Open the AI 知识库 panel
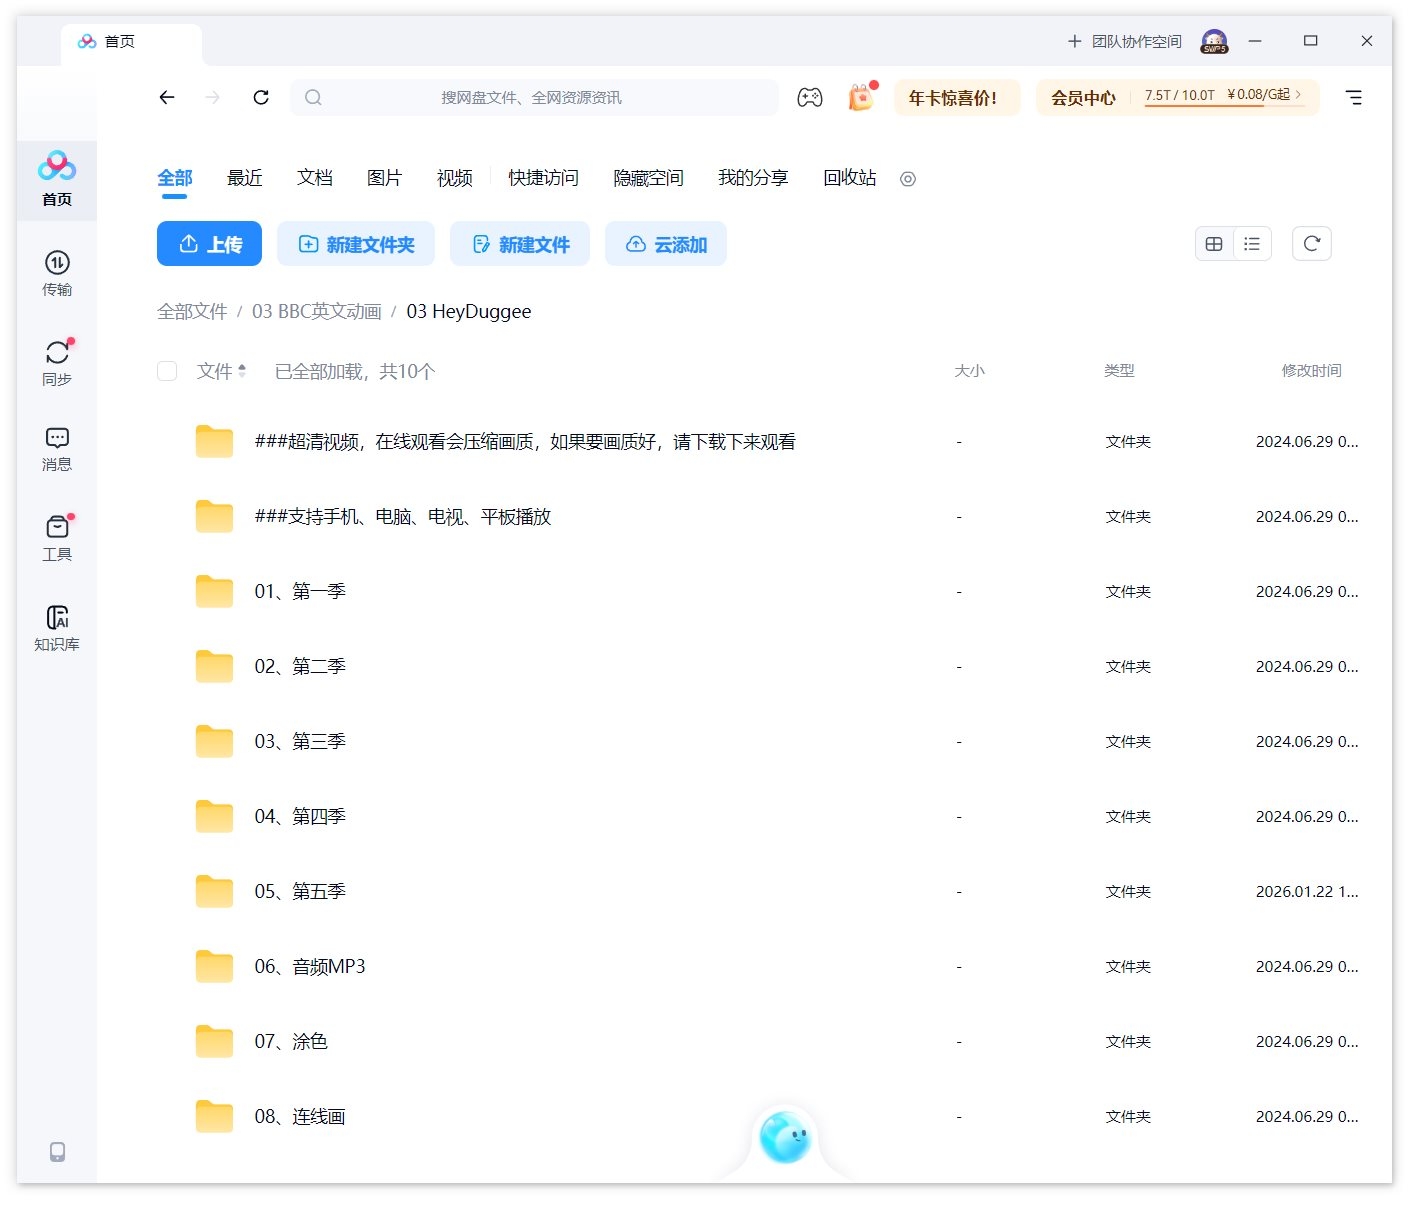1412x1205 pixels. pos(56,625)
